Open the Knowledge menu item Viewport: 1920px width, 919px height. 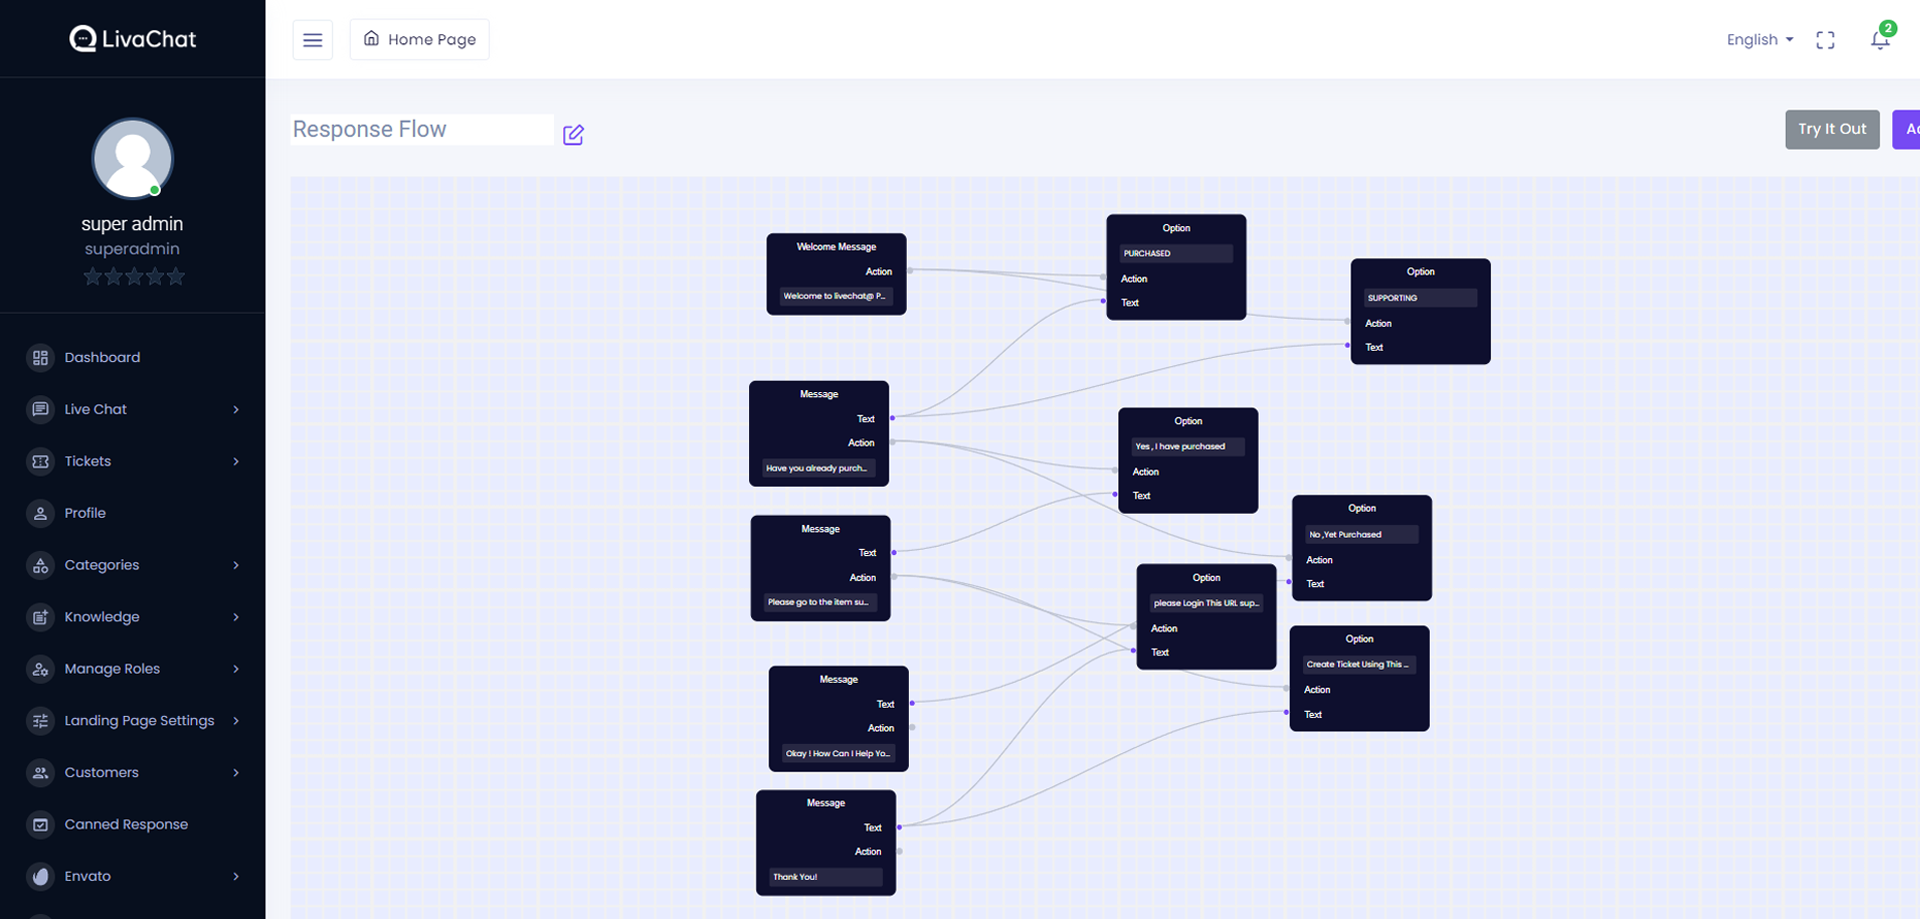[x=102, y=617]
